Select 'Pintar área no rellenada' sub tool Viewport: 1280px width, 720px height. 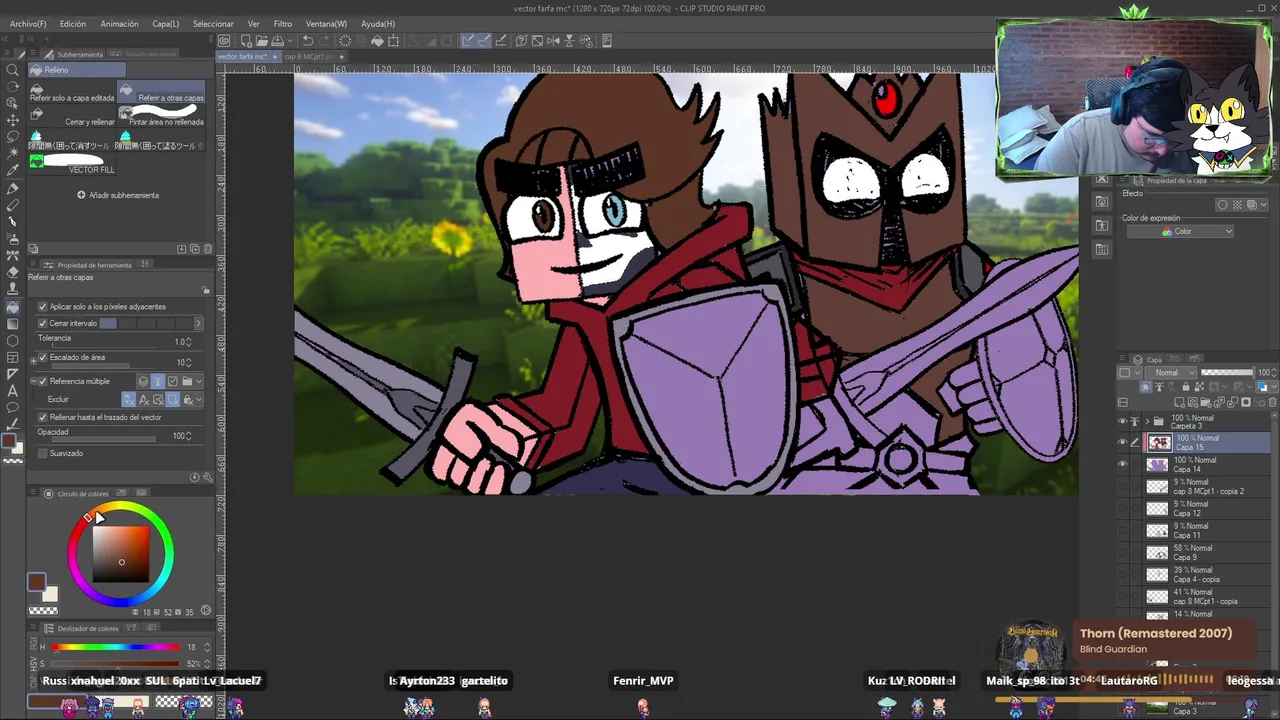pos(162,116)
